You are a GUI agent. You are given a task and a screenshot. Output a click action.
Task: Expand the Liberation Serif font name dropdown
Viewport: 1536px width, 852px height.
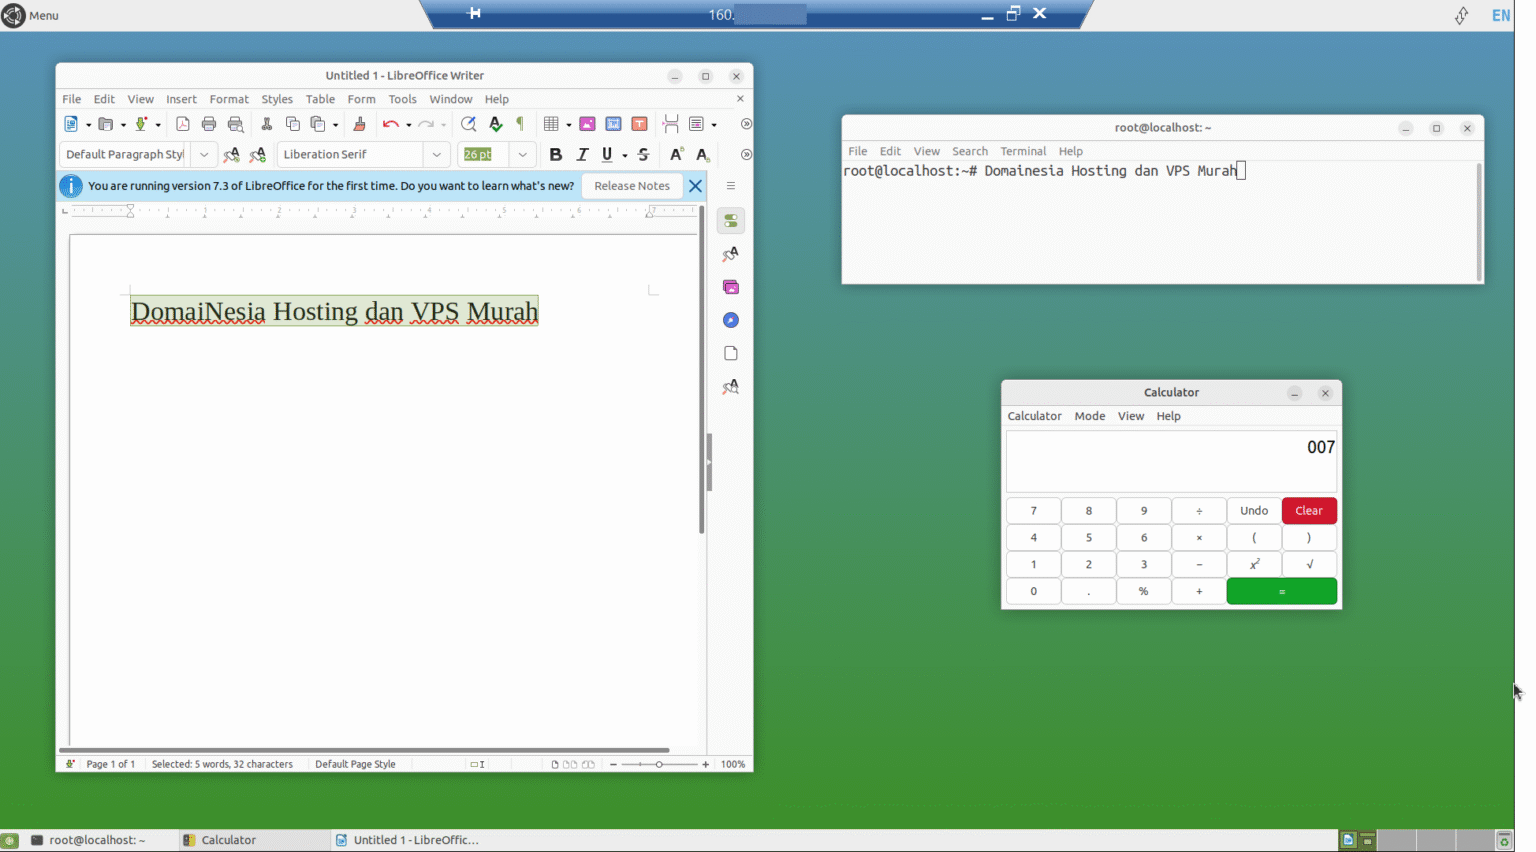[x=437, y=154]
